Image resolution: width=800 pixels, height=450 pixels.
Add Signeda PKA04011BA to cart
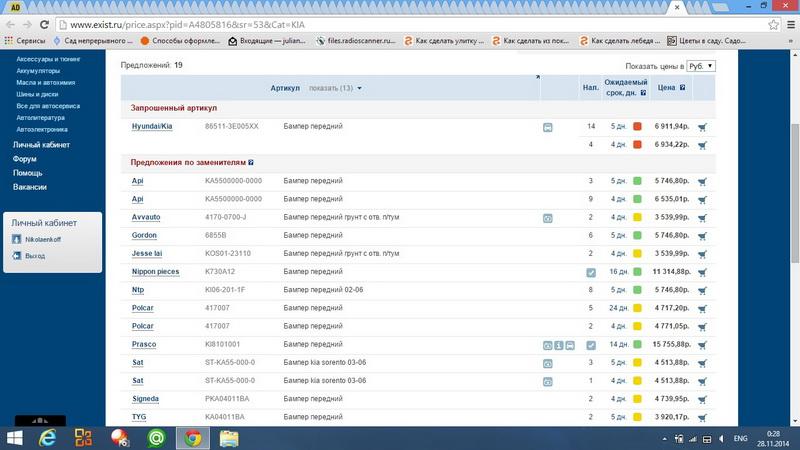702,399
